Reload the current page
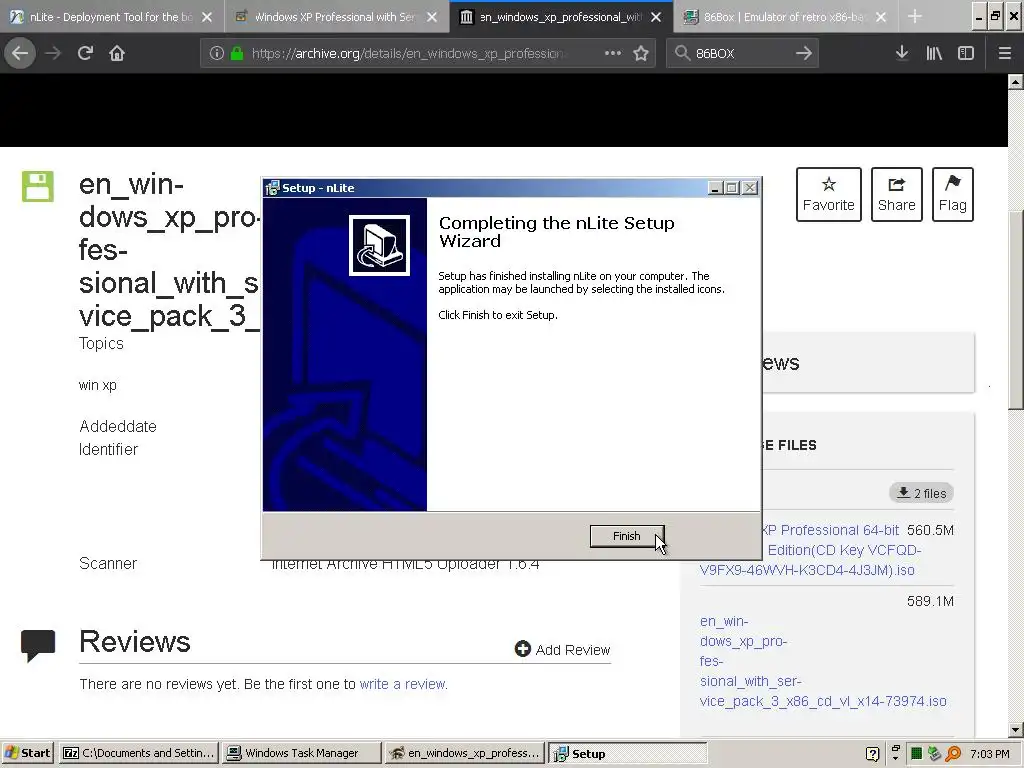1024x768 pixels. coord(85,53)
